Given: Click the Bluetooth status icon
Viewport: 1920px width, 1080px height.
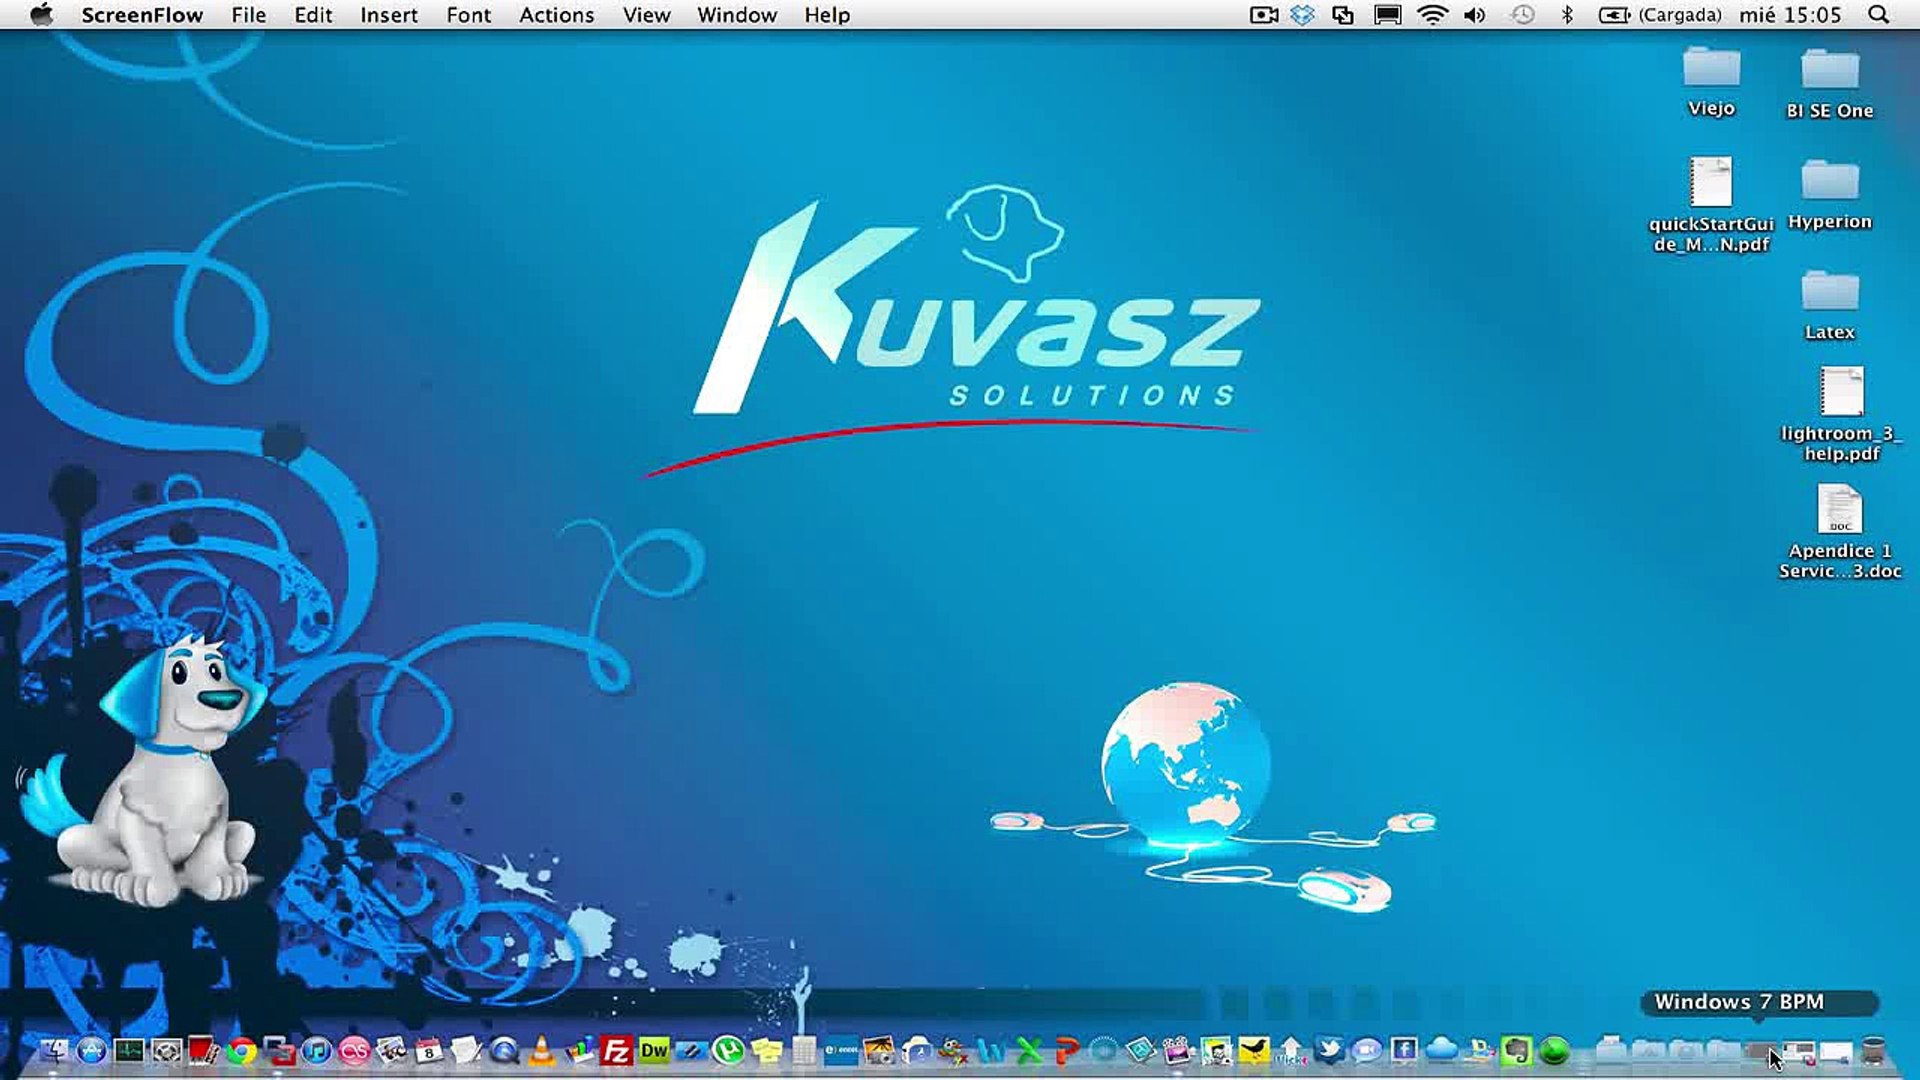Looking at the screenshot, I should (x=1567, y=15).
